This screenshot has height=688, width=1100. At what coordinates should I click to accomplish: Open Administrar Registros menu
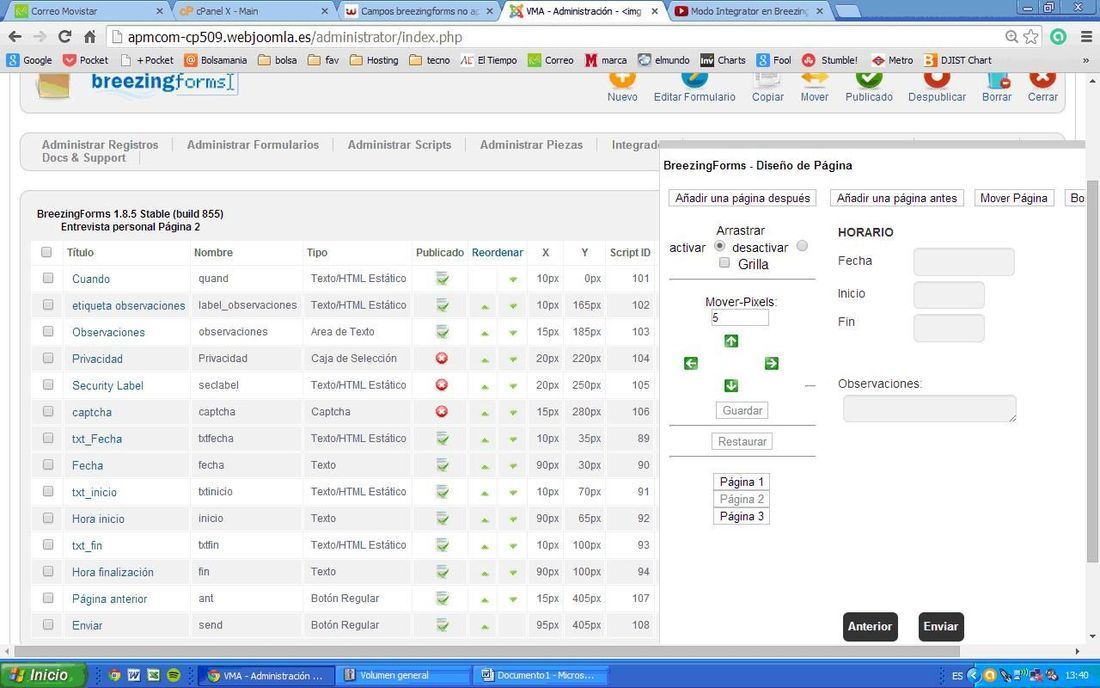tap(100, 144)
